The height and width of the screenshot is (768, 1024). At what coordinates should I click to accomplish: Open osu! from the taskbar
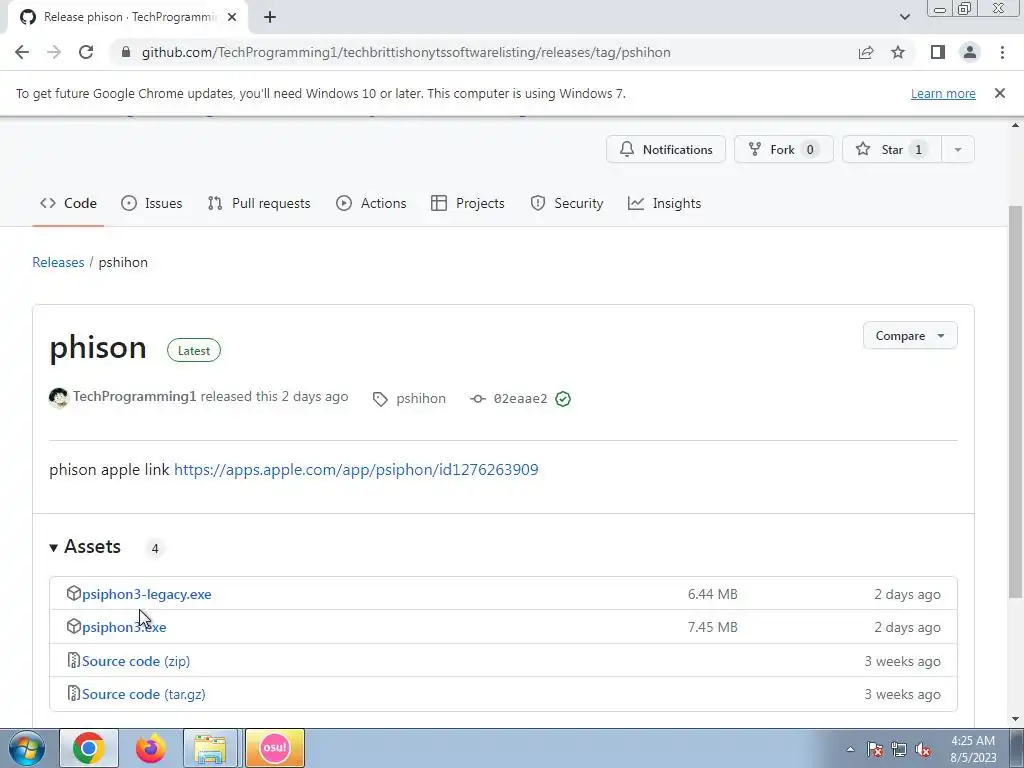tap(274, 748)
